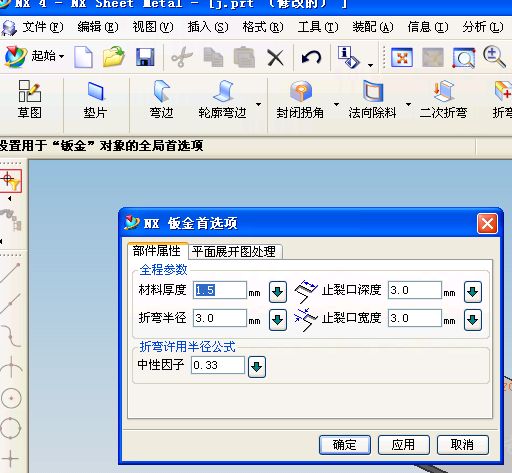
Task: Open the 材料厚度 value options arrow
Action: tap(278, 292)
